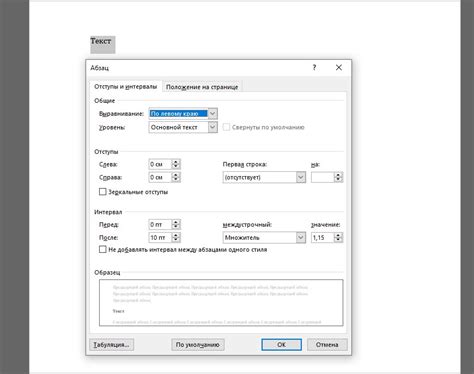The height and width of the screenshot is (374, 474).
Task: Click the highlighted word Текст in document
Action: 101,41
